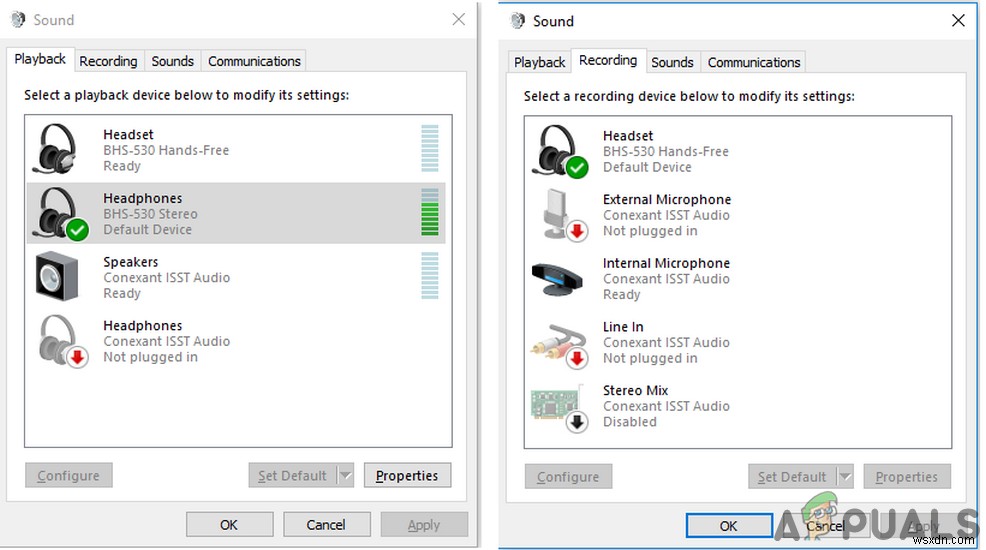Click the default BHS-530 Stereo Headphones icon
Screen dimensions: 986x550
[x=61, y=214]
